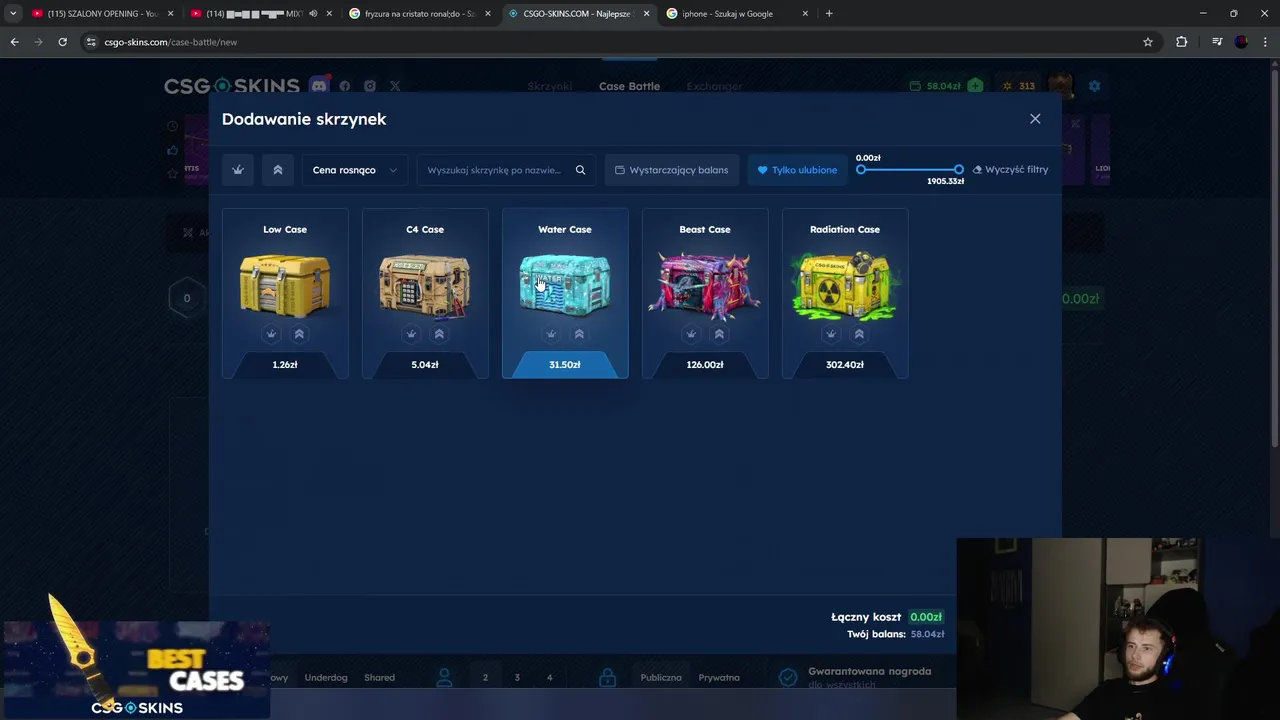
Task: Toggle Tylko ulubione favorites filter
Action: pyautogui.click(x=797, y=170)
